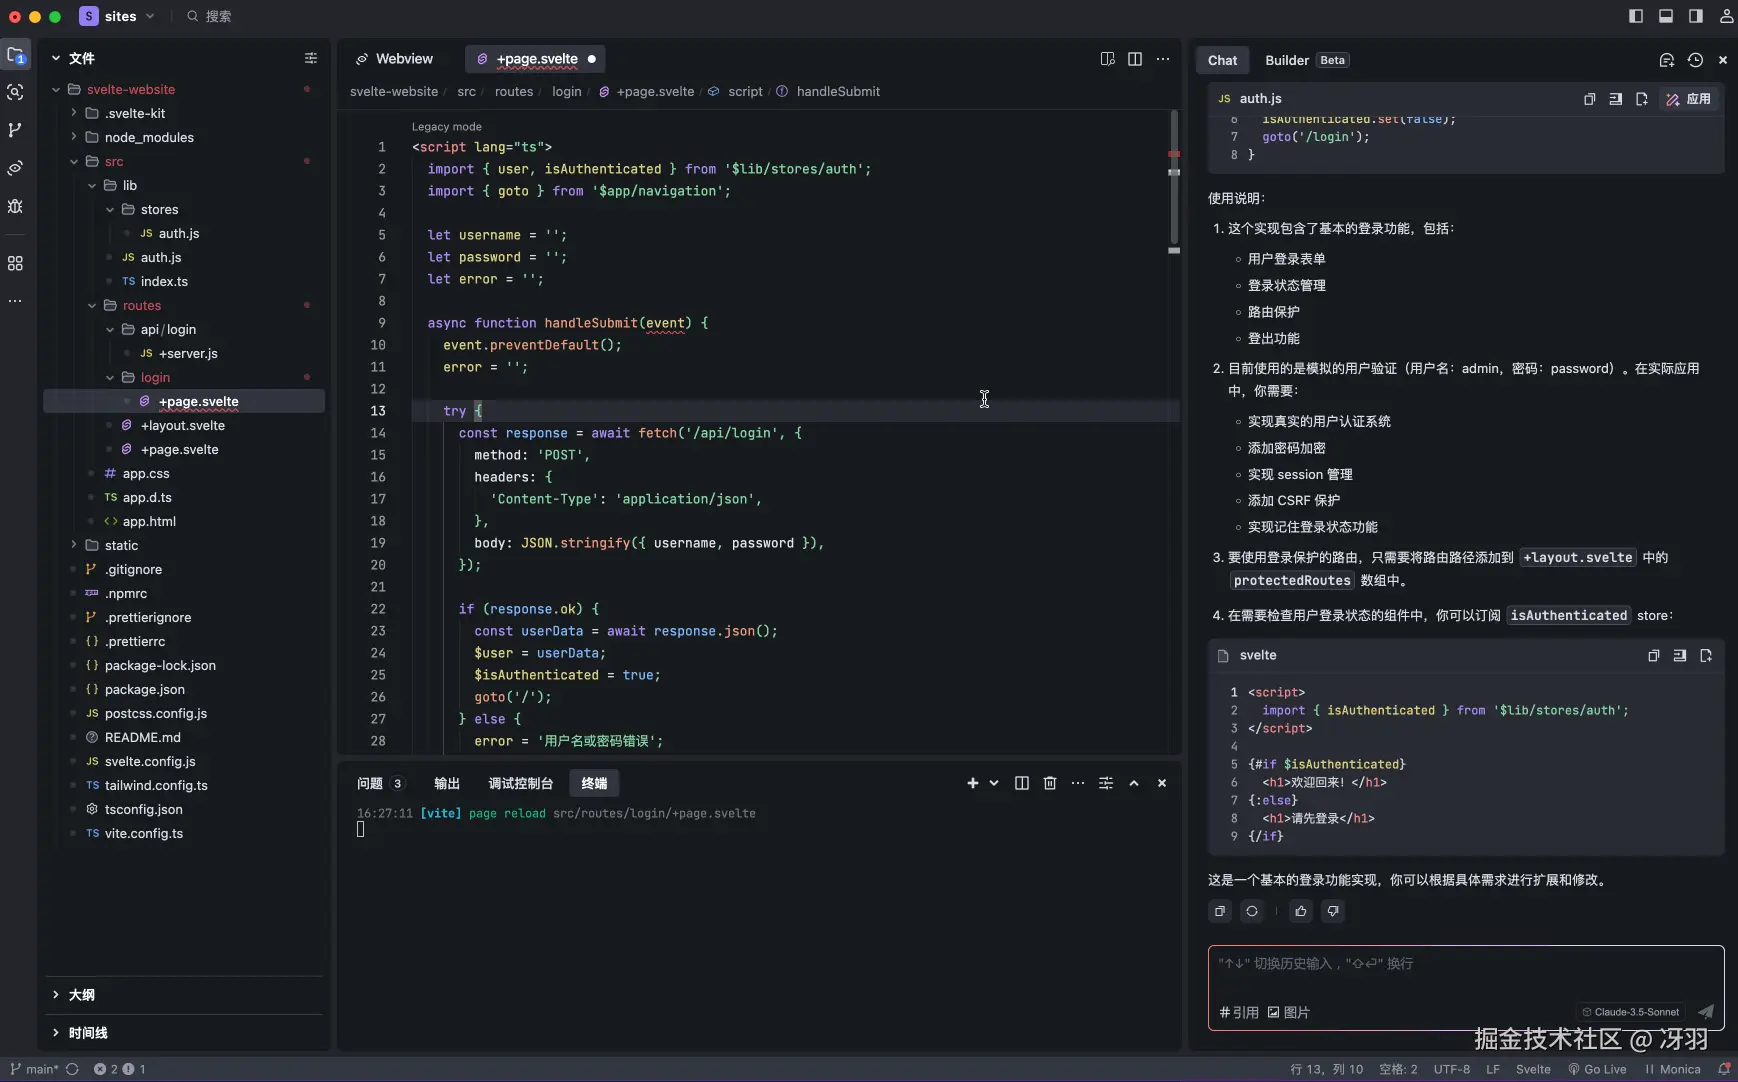Click Go Live in status bar
This screenshot has height=1082, width=1738.
1597,1069
